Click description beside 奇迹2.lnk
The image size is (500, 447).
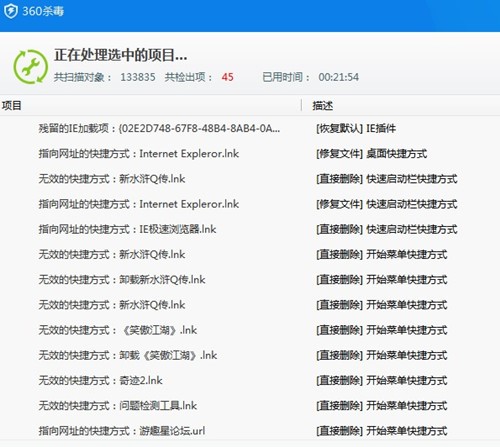pos(381,380)
